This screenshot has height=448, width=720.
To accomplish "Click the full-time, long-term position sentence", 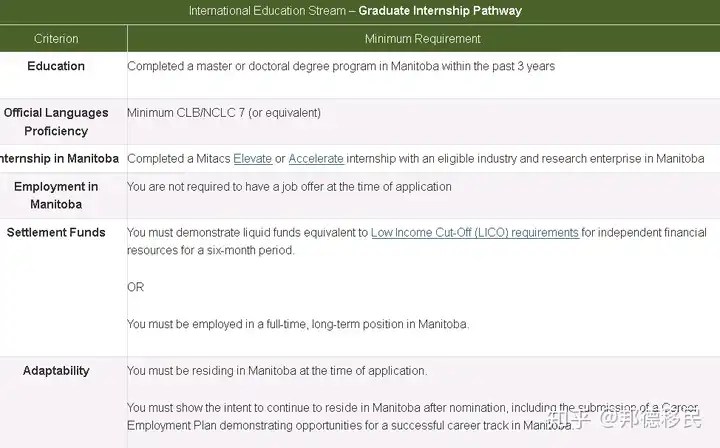I will pyautogui.click(x=298, y=325).
